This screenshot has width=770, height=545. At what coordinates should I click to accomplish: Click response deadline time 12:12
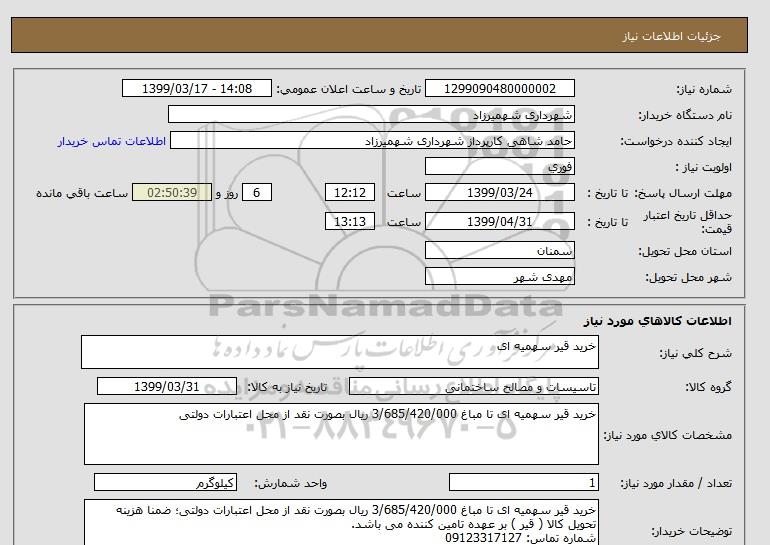tap(350, 192)
